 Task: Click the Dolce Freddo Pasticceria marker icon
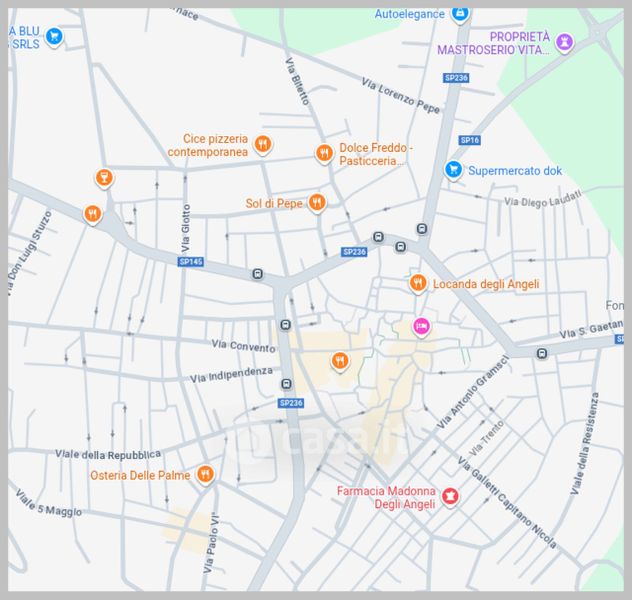click(x=323, y=153)
